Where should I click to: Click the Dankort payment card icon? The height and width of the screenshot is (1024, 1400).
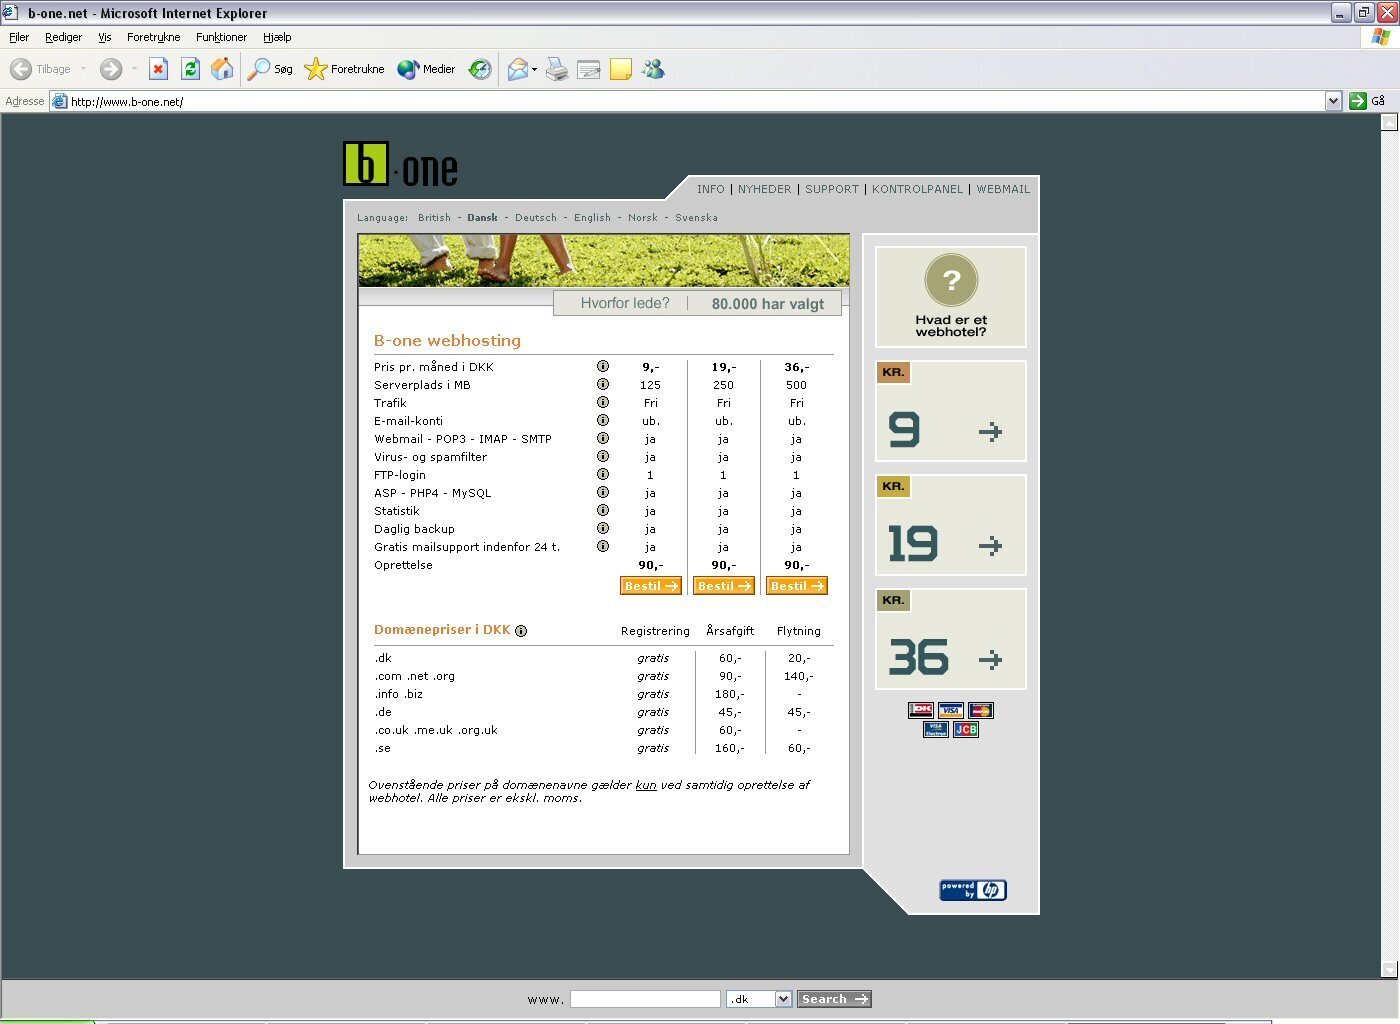[x=921, y=710]
